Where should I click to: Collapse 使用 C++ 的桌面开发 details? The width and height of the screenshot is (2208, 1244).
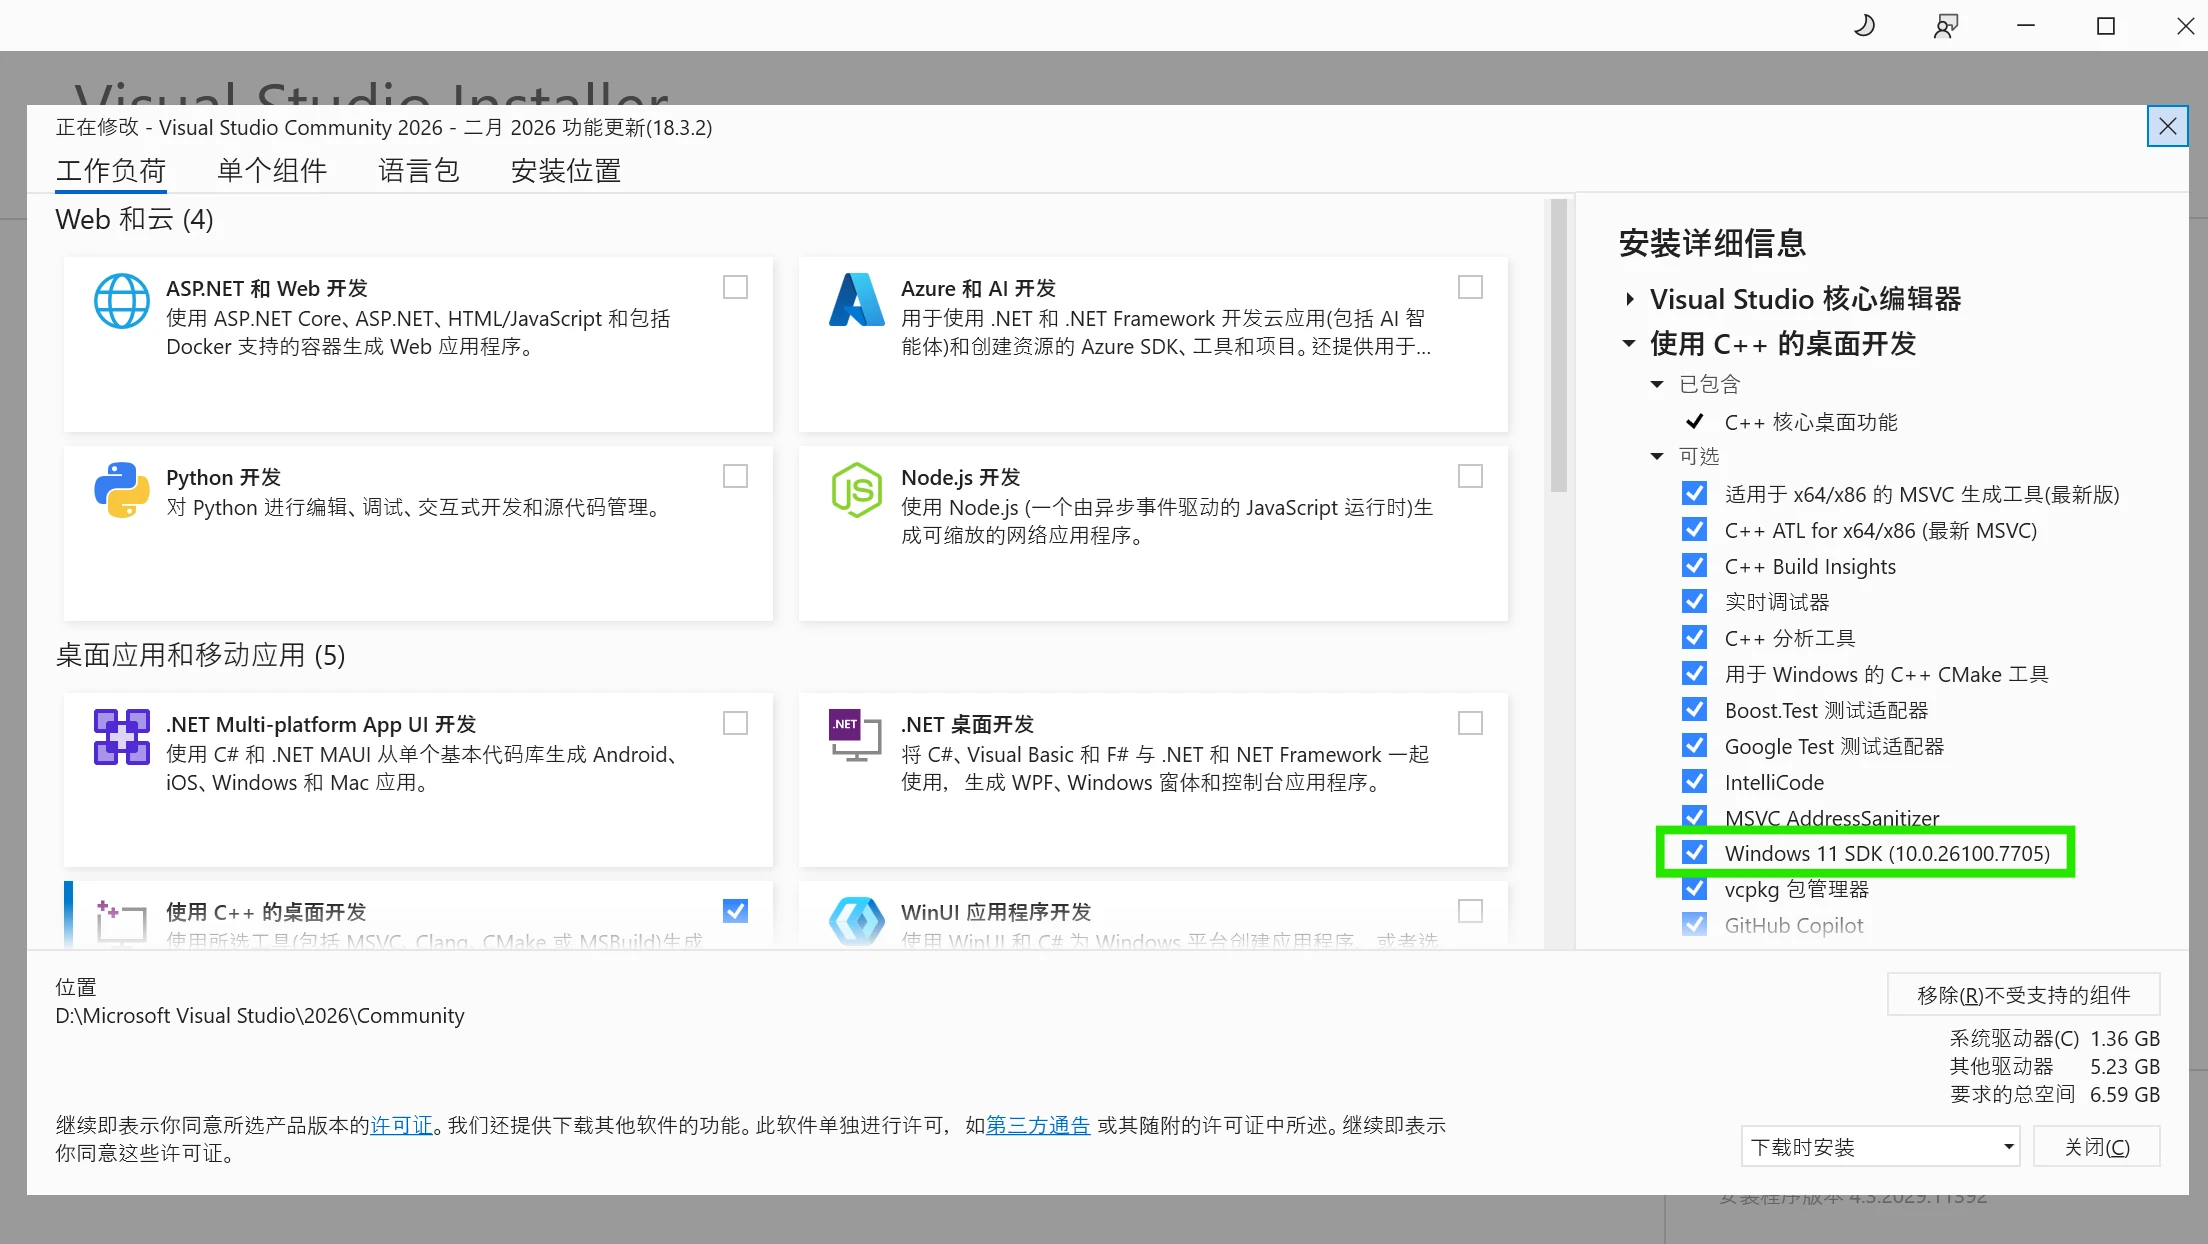point(1629,343)
